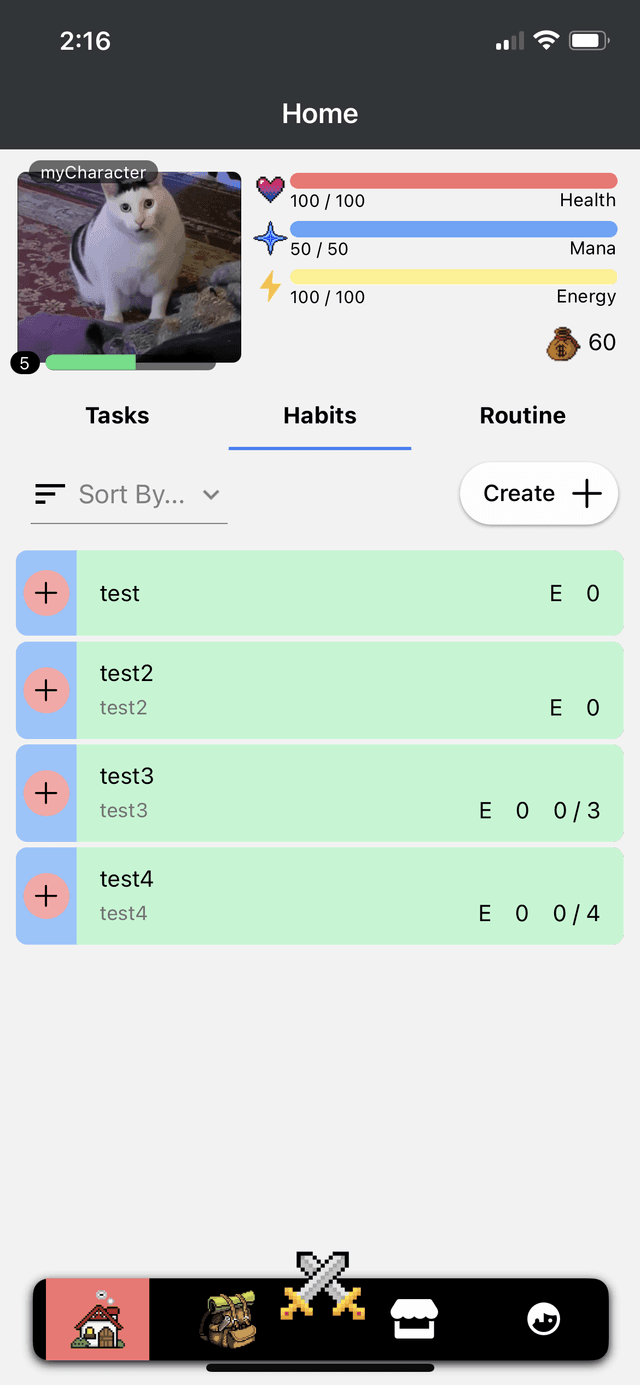Switch to the Tasks tab
Screen dimensions: 640x1385
coord(117,416)
